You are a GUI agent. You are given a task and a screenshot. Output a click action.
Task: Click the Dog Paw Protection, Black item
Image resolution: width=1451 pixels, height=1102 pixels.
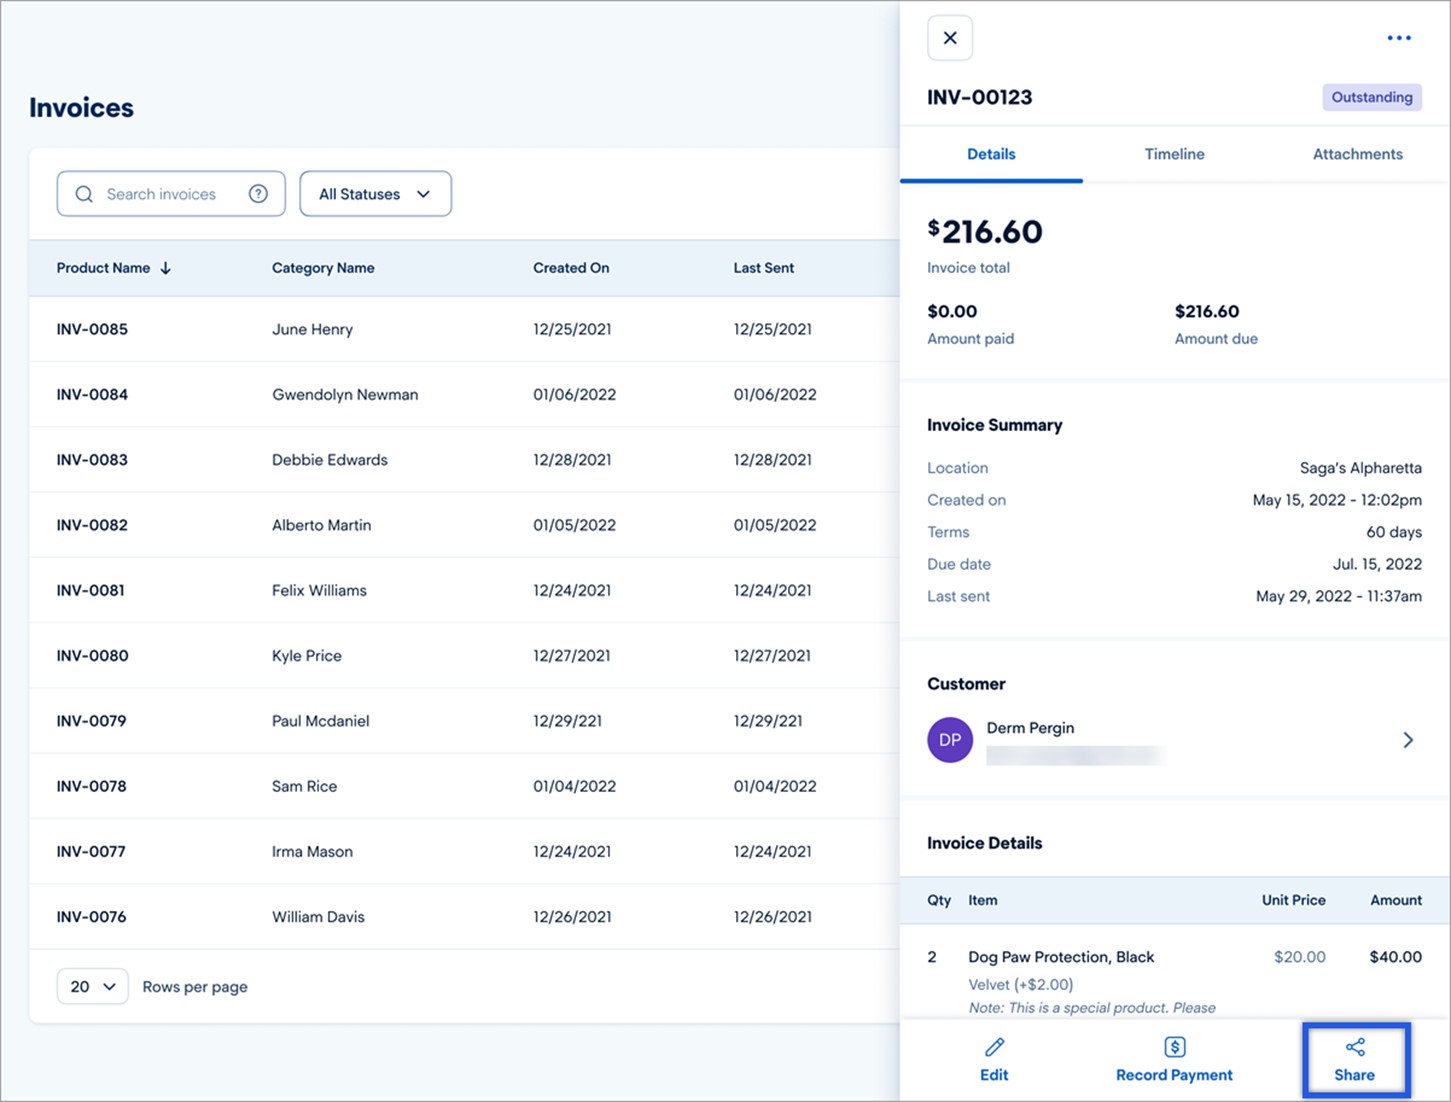click(x=1061, y=957)
